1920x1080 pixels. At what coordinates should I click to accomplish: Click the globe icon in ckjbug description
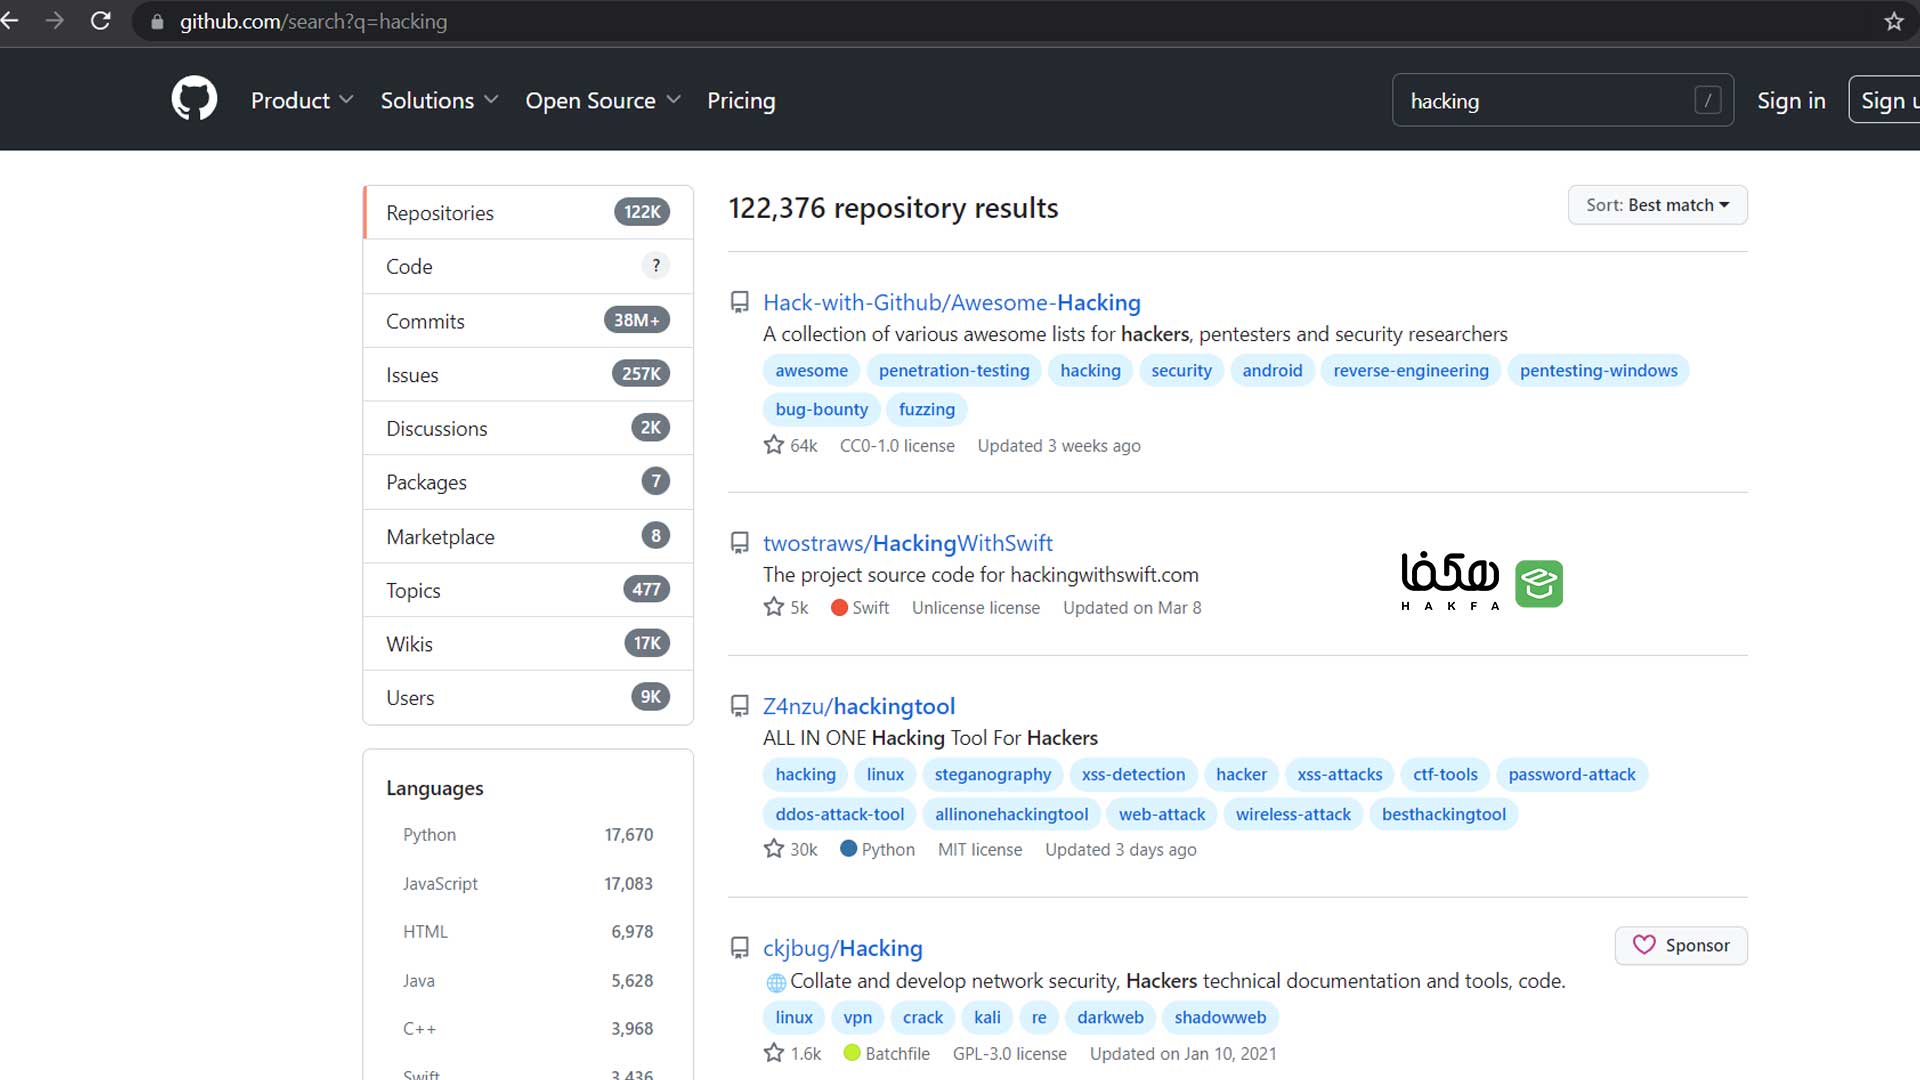point(776,983)
